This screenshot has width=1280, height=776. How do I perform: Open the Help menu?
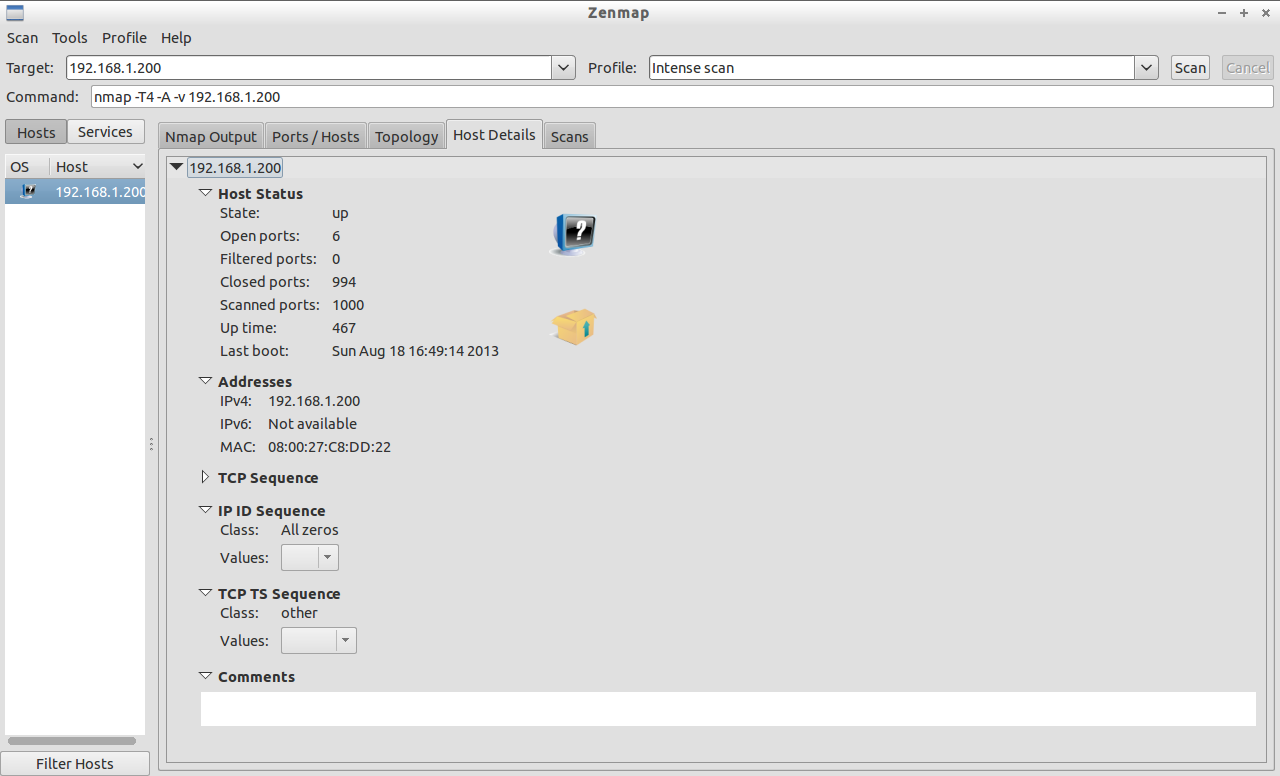pos(176,38)
